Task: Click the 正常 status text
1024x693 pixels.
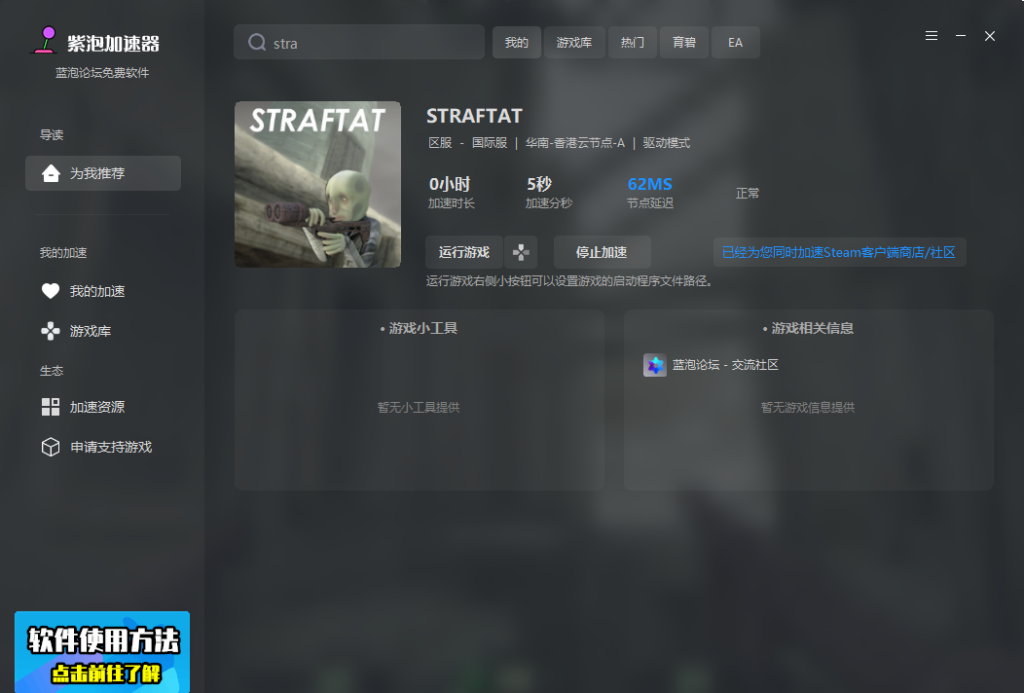Action: click(748, 193)
